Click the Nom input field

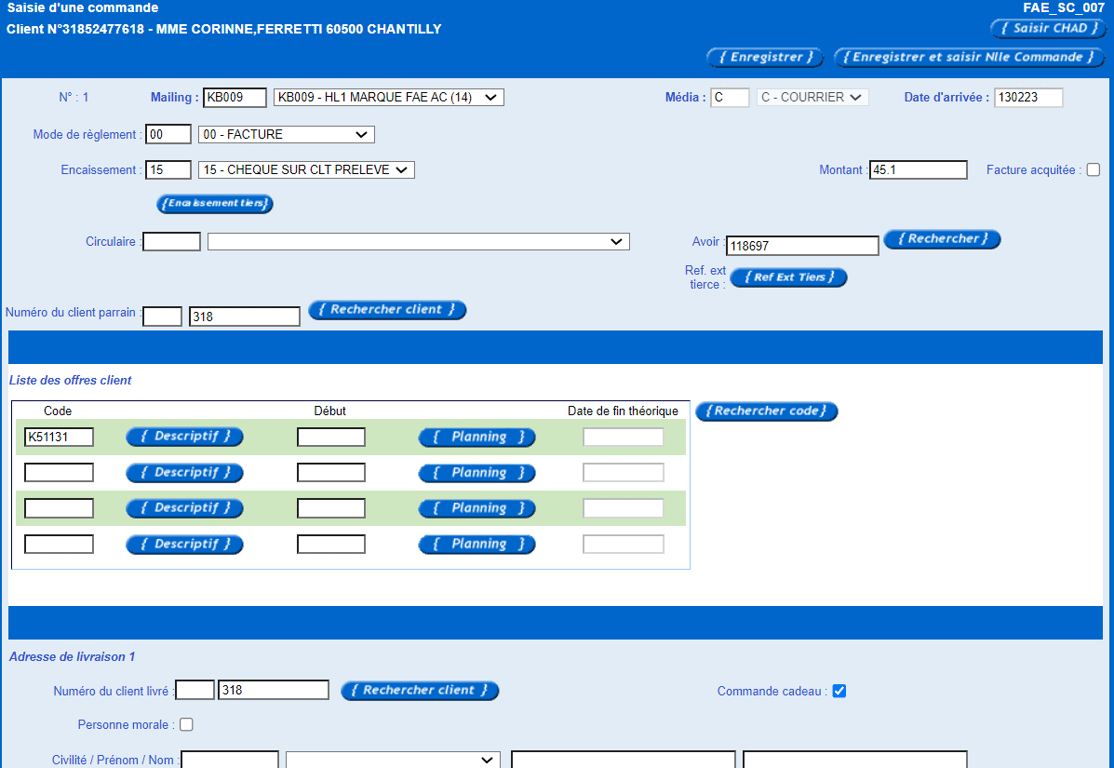point(855,759)
